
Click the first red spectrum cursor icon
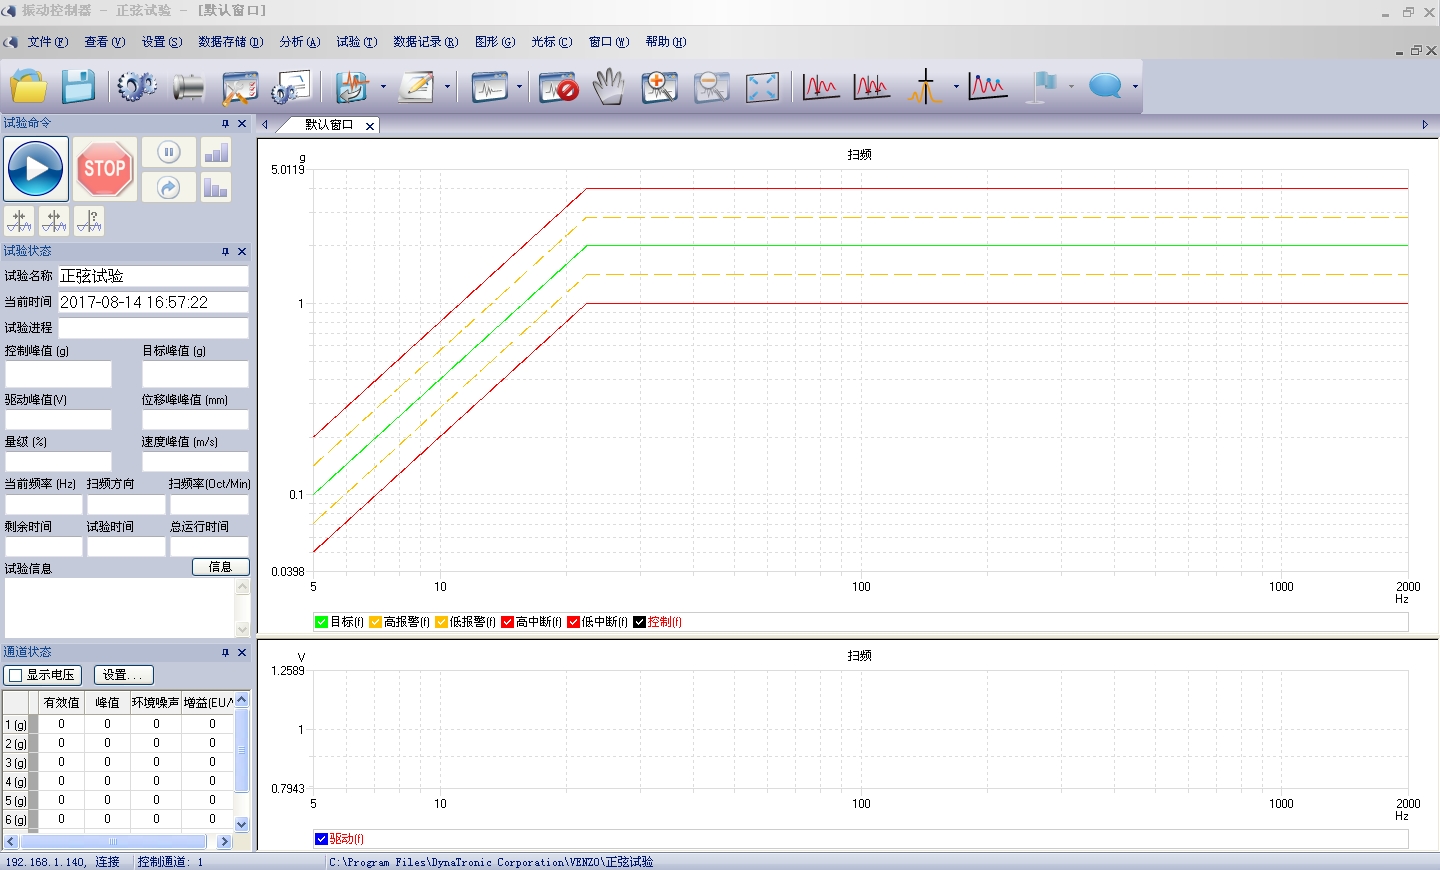click(x=821, y=87)
